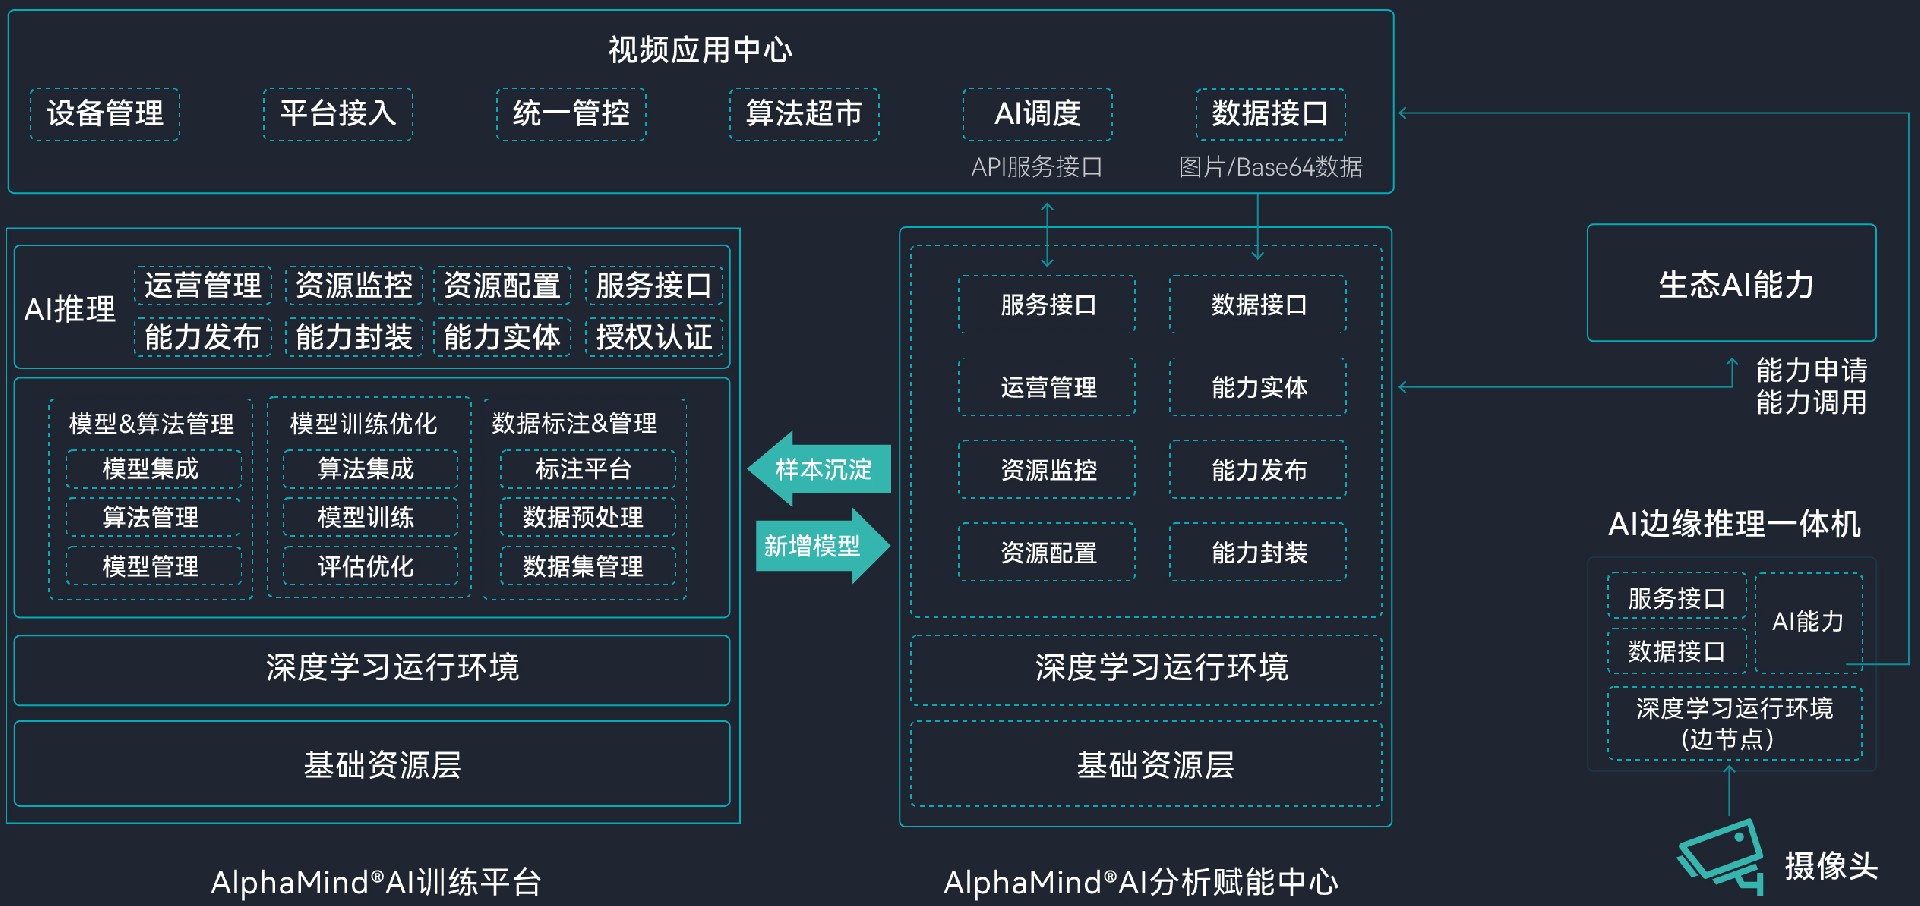
Task: Select the 模型管理 box
Action: click(x=154, y=566)
